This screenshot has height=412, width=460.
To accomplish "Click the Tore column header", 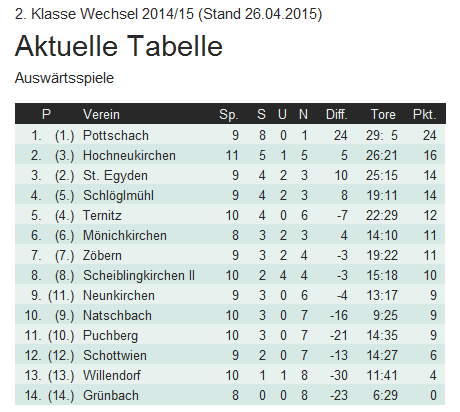I will (383, 114).
